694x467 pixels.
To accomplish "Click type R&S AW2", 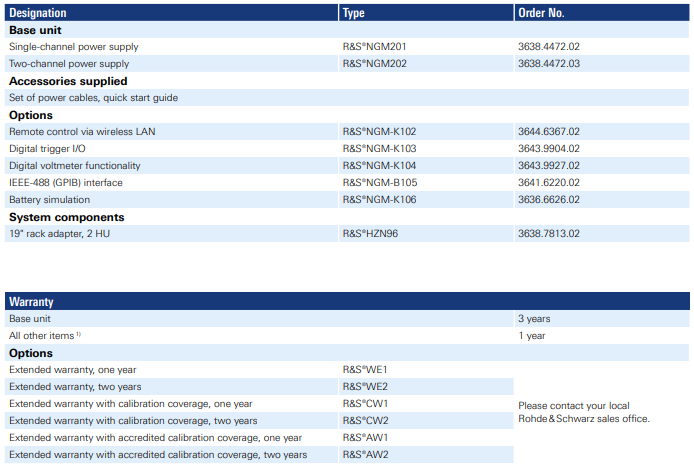I will pos(365,455).
